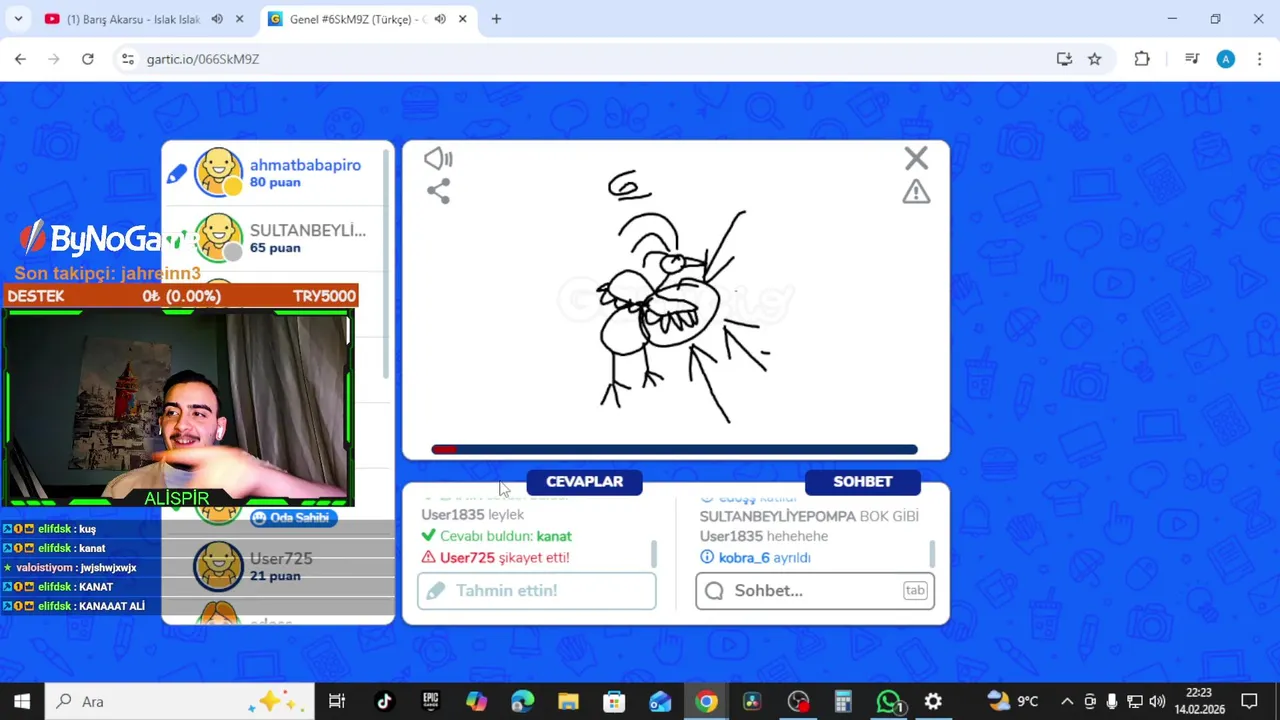
Task: Open Microsoft Store from the taskbar
Action: tap(614, 701)
